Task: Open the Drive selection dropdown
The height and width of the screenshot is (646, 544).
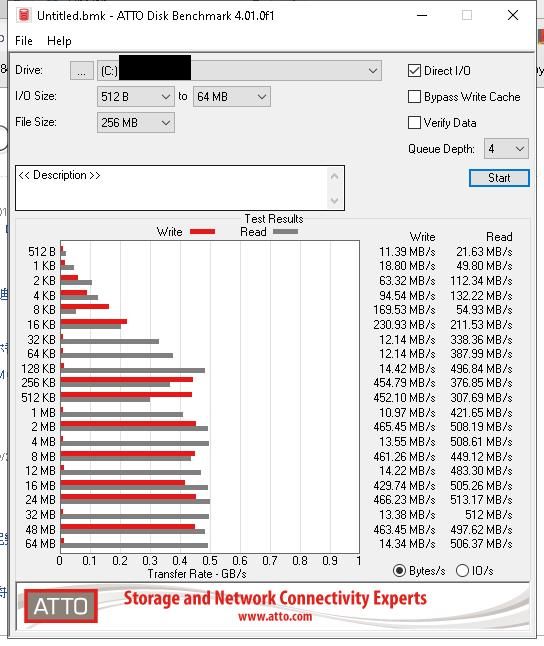Action: click(x=239, y=71)
